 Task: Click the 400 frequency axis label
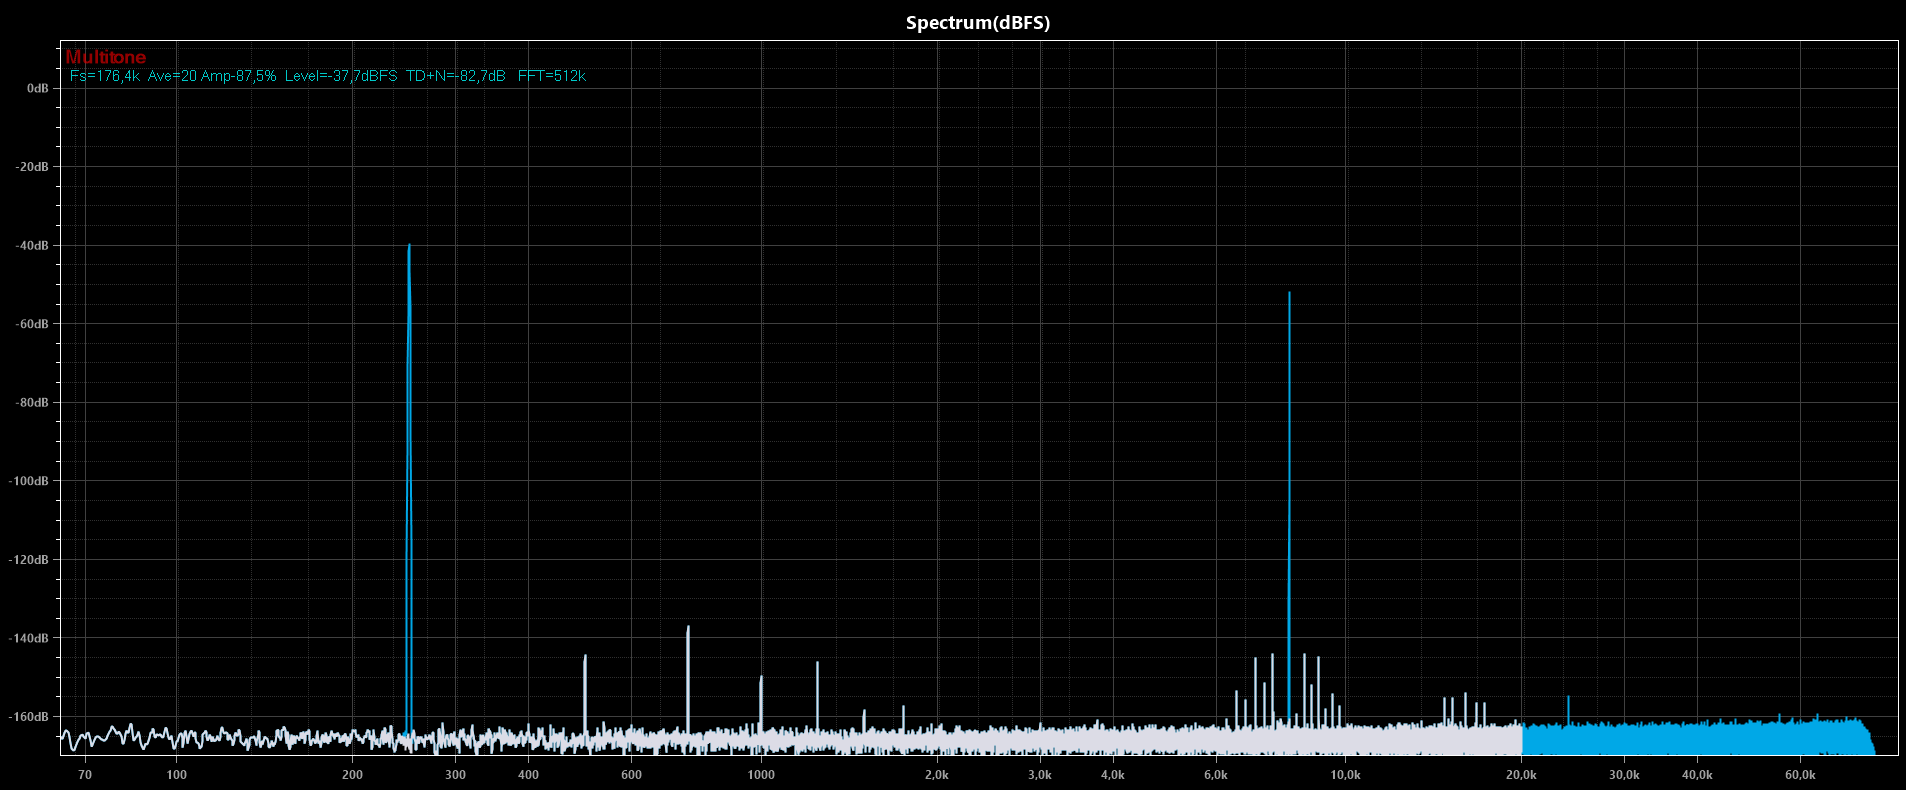pyautogui.click(x=528, y=774)
